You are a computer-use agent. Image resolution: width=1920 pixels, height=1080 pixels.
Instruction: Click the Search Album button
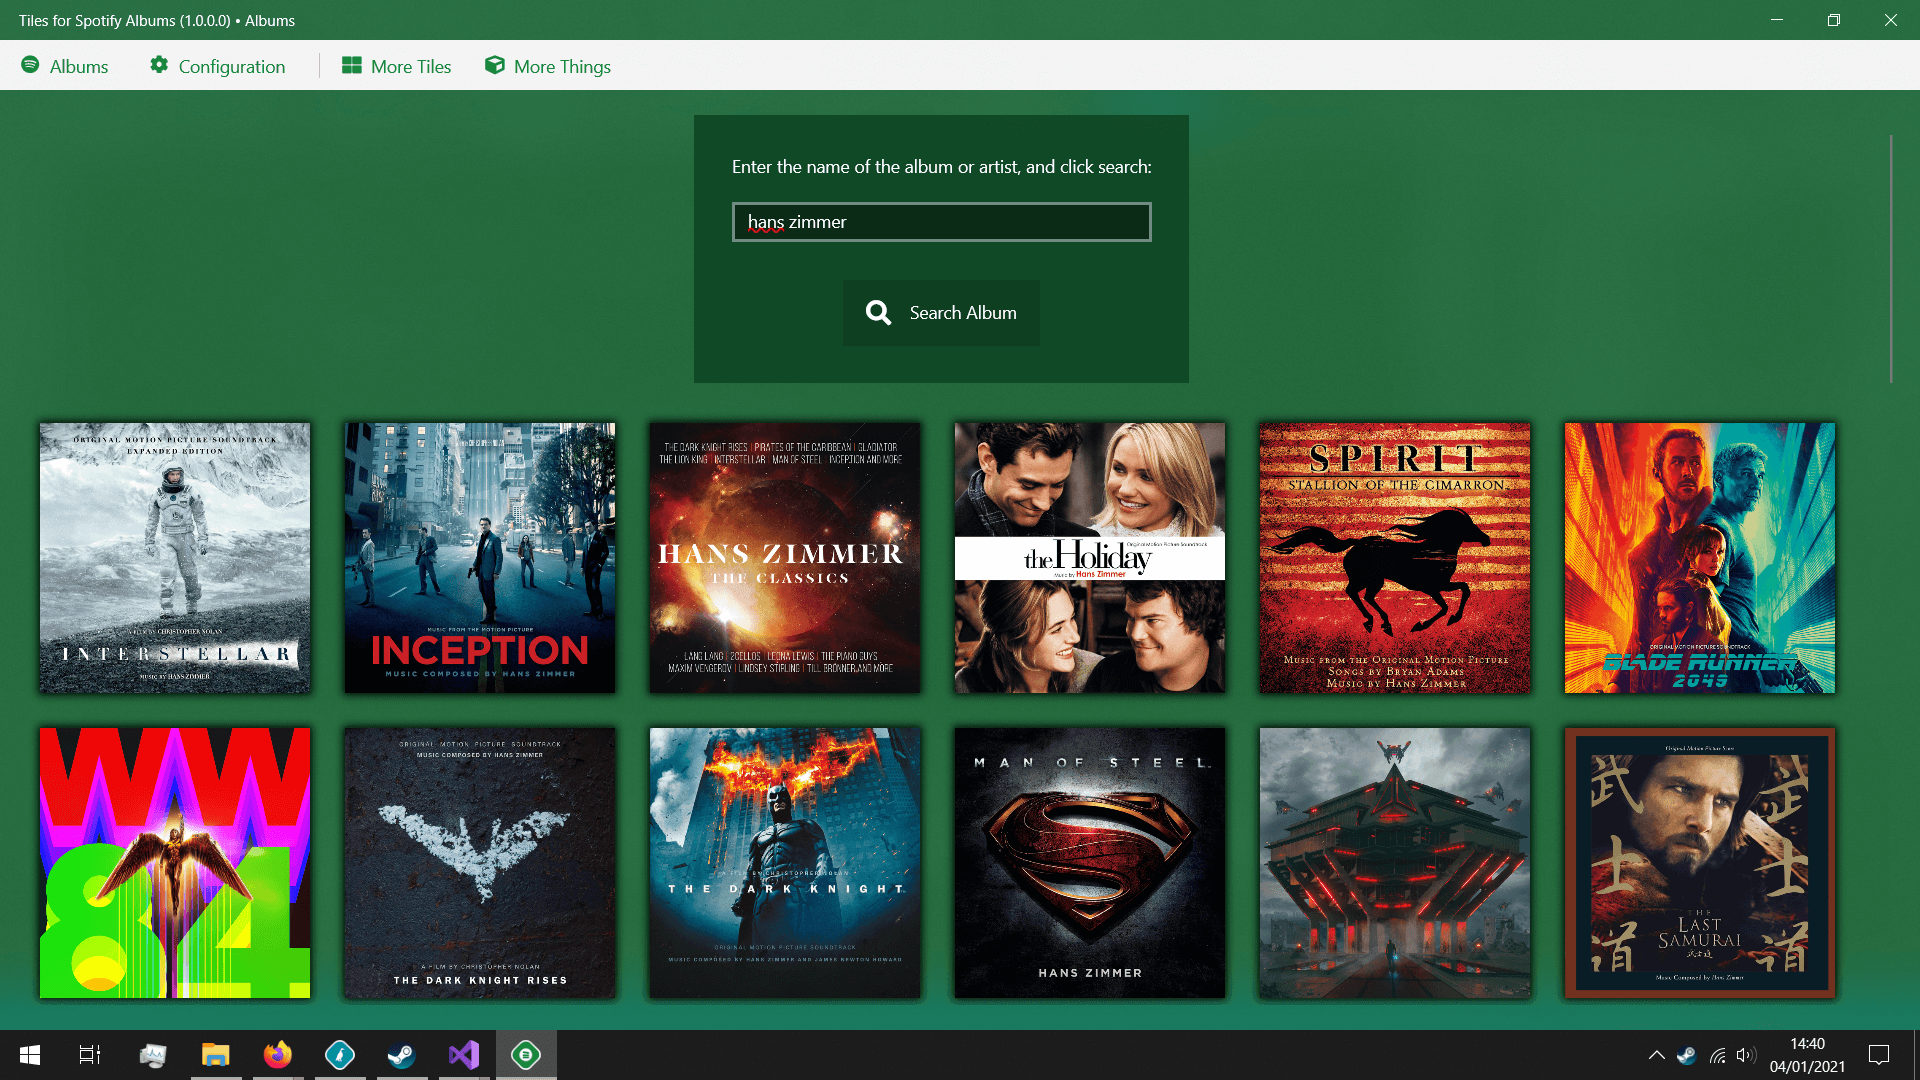tap(941, 312)
